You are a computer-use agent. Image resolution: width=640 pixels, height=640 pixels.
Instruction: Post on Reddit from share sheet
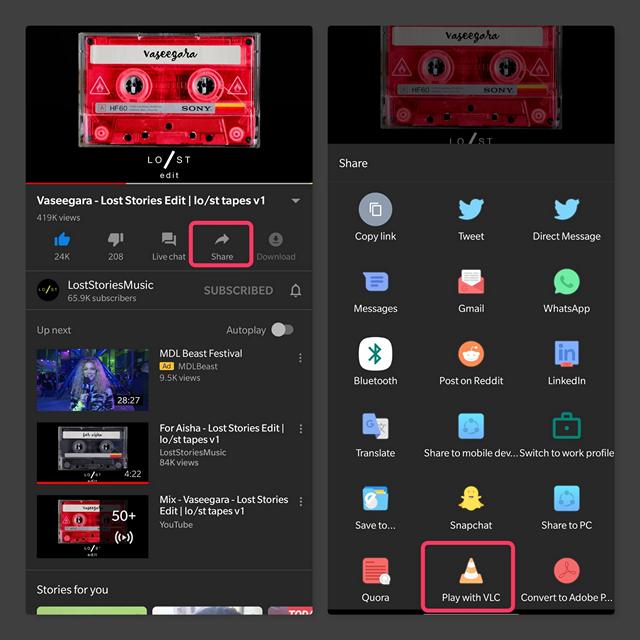471,355
